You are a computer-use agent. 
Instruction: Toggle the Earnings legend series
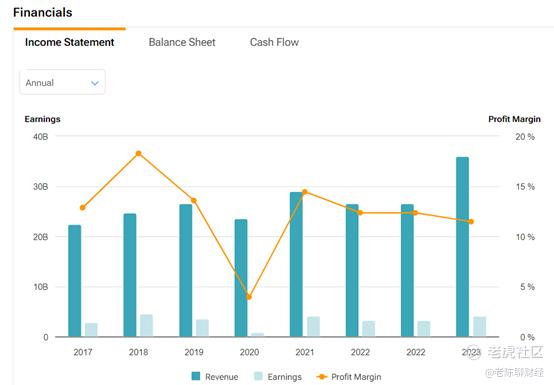coord(278,377)
